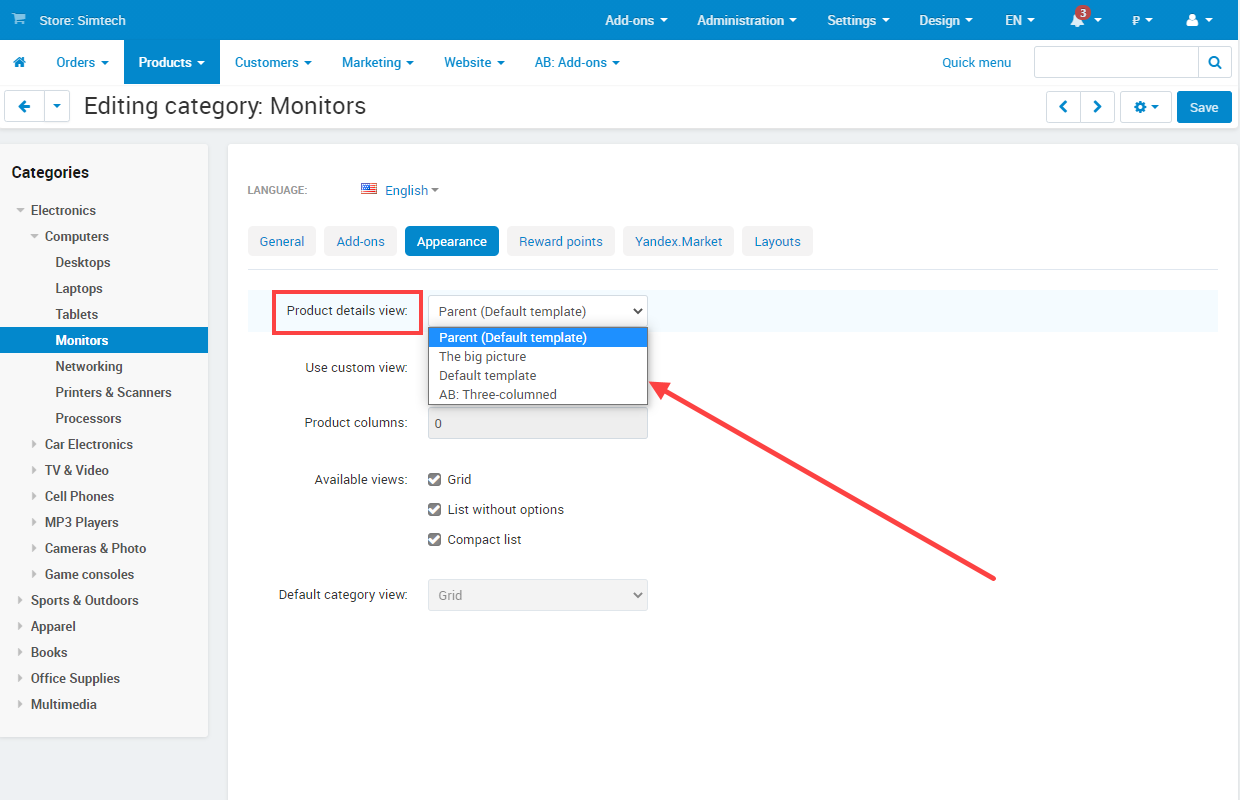The image size is (1240, 800).
Task: Click the search magnifier icon
Action: pyautogui.click(x=1214, y=62)
